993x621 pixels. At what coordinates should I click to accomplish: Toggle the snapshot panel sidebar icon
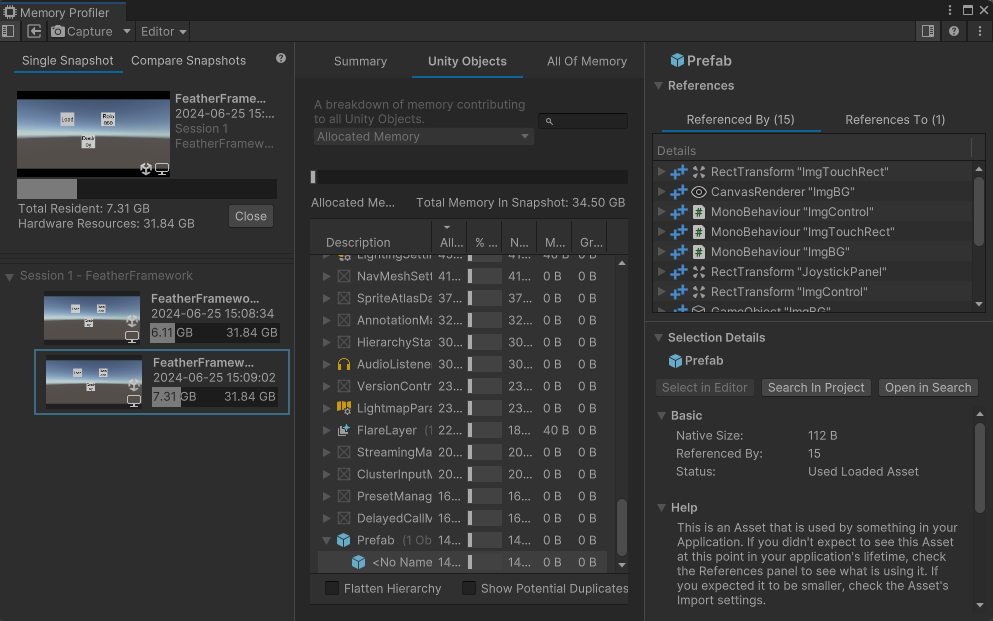tap(8, 31)
